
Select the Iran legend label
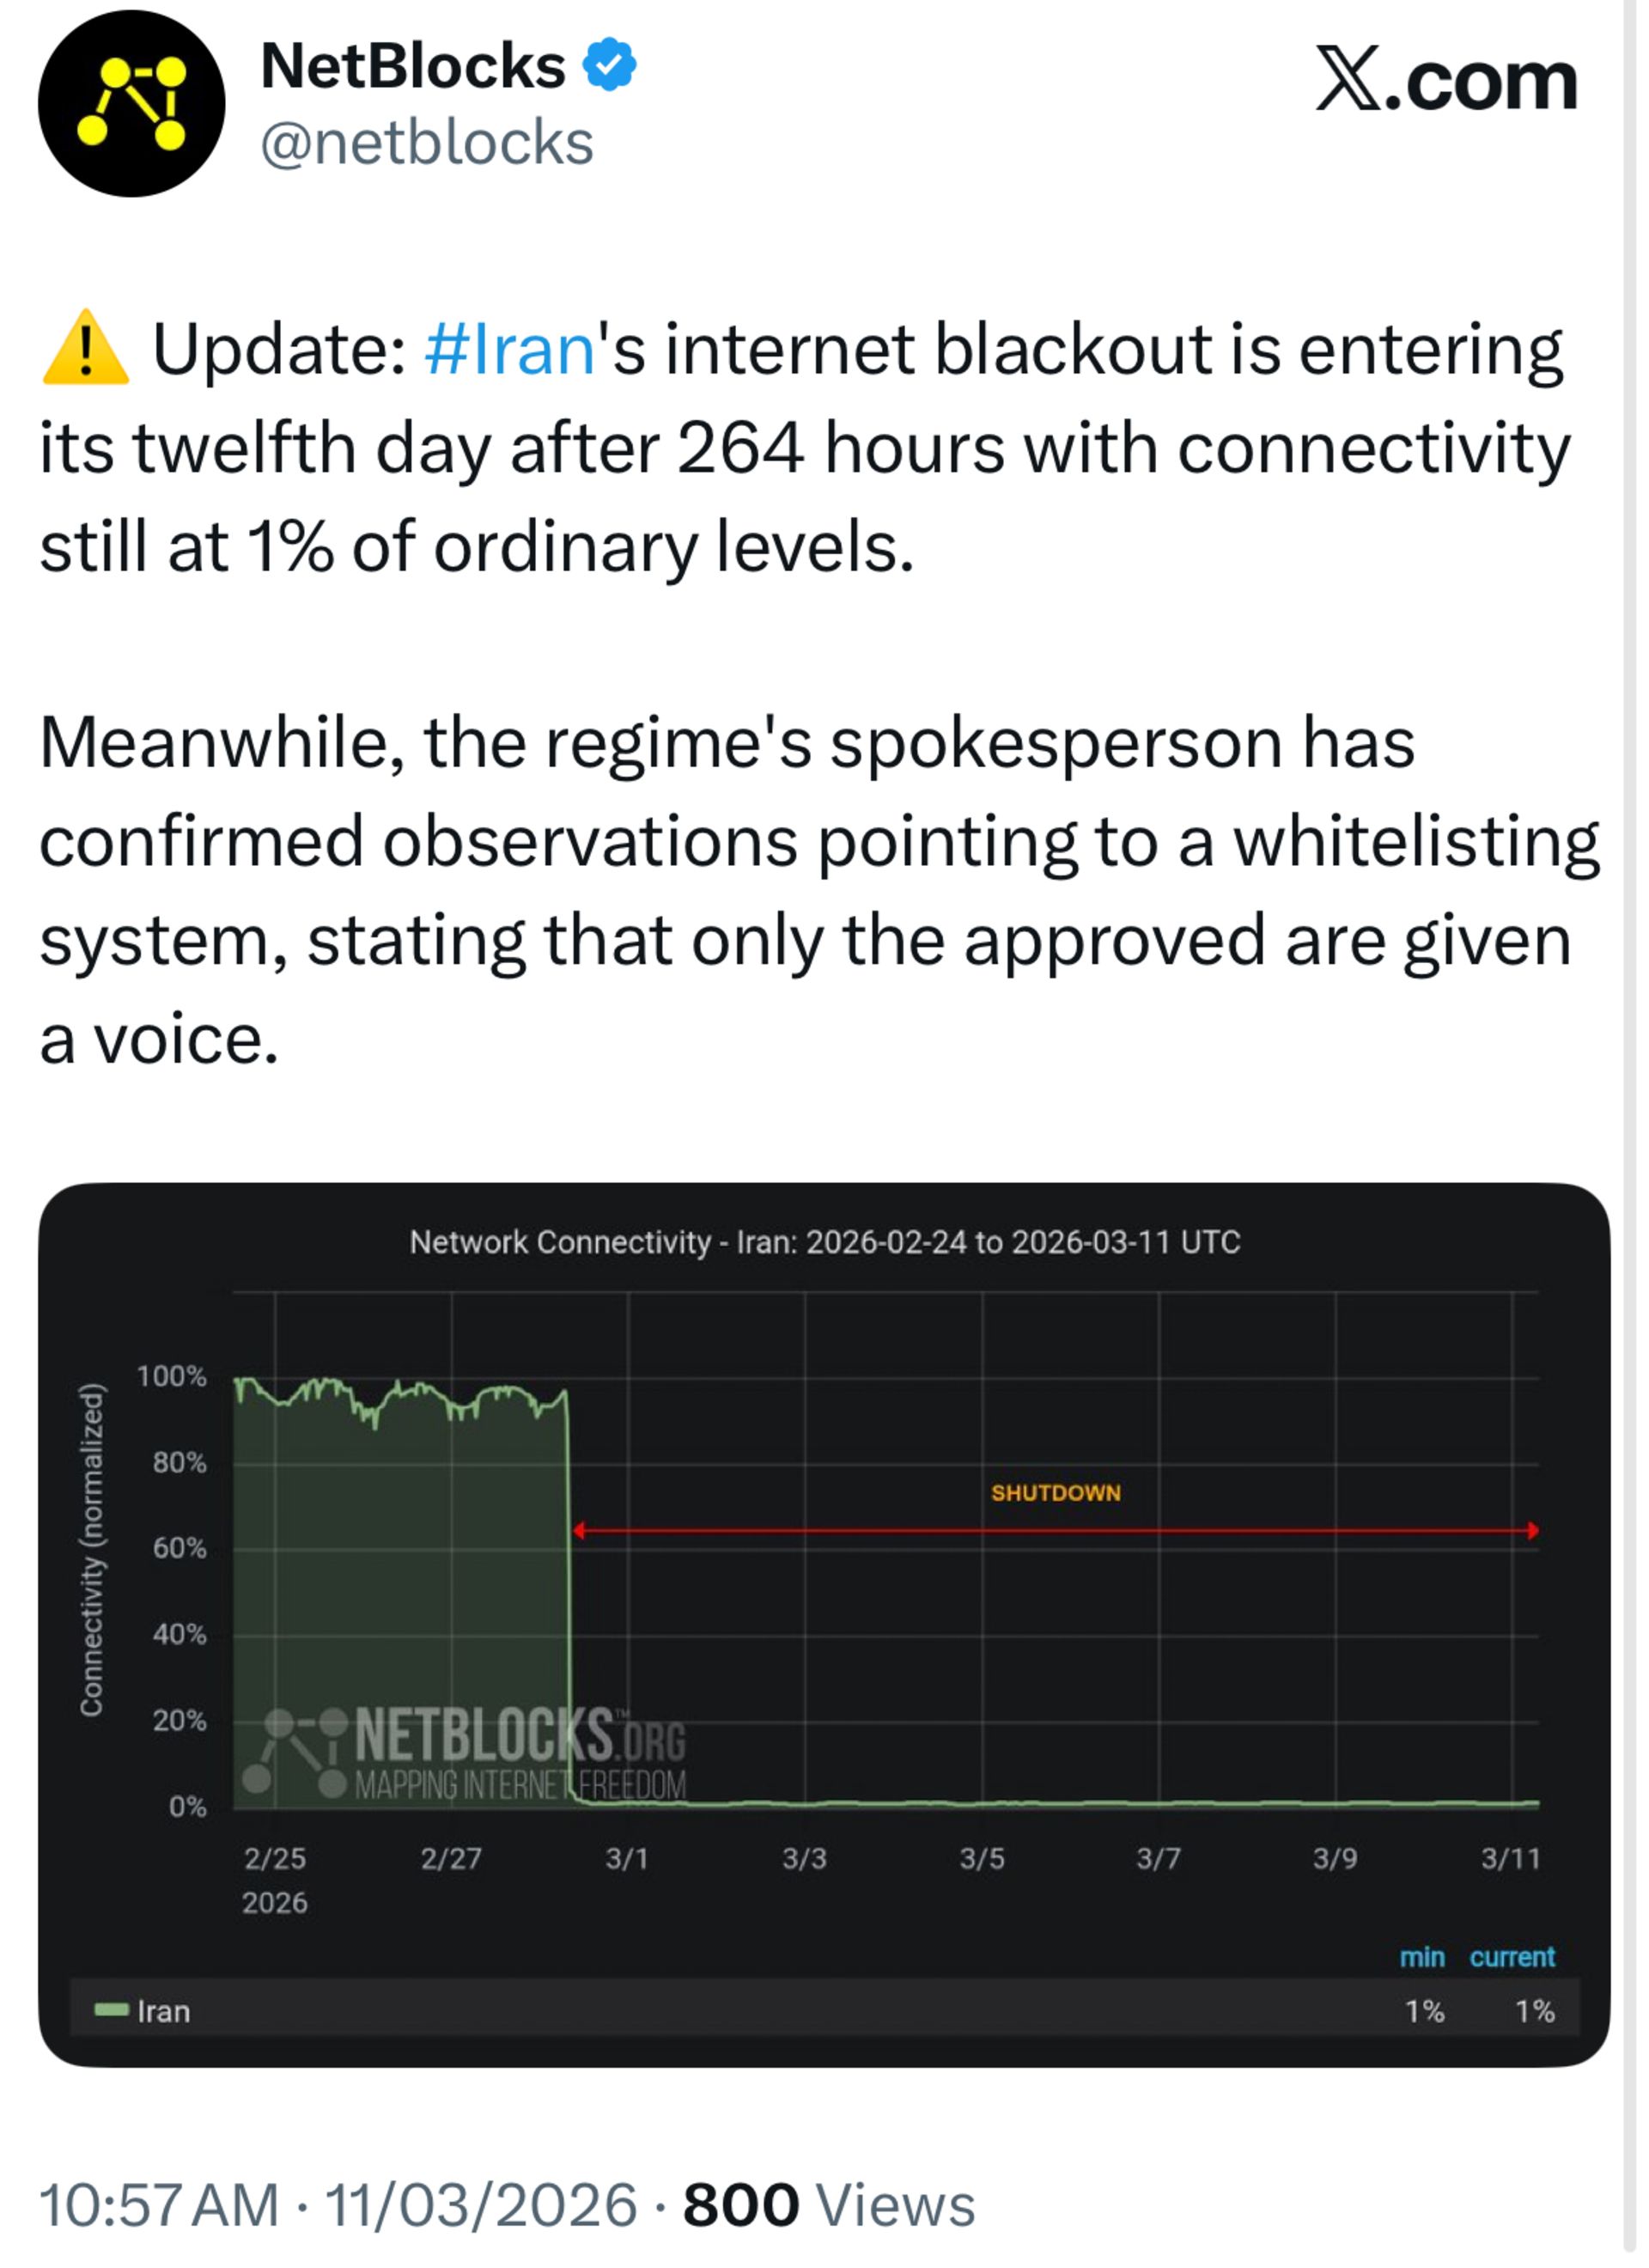point(164,2011)
